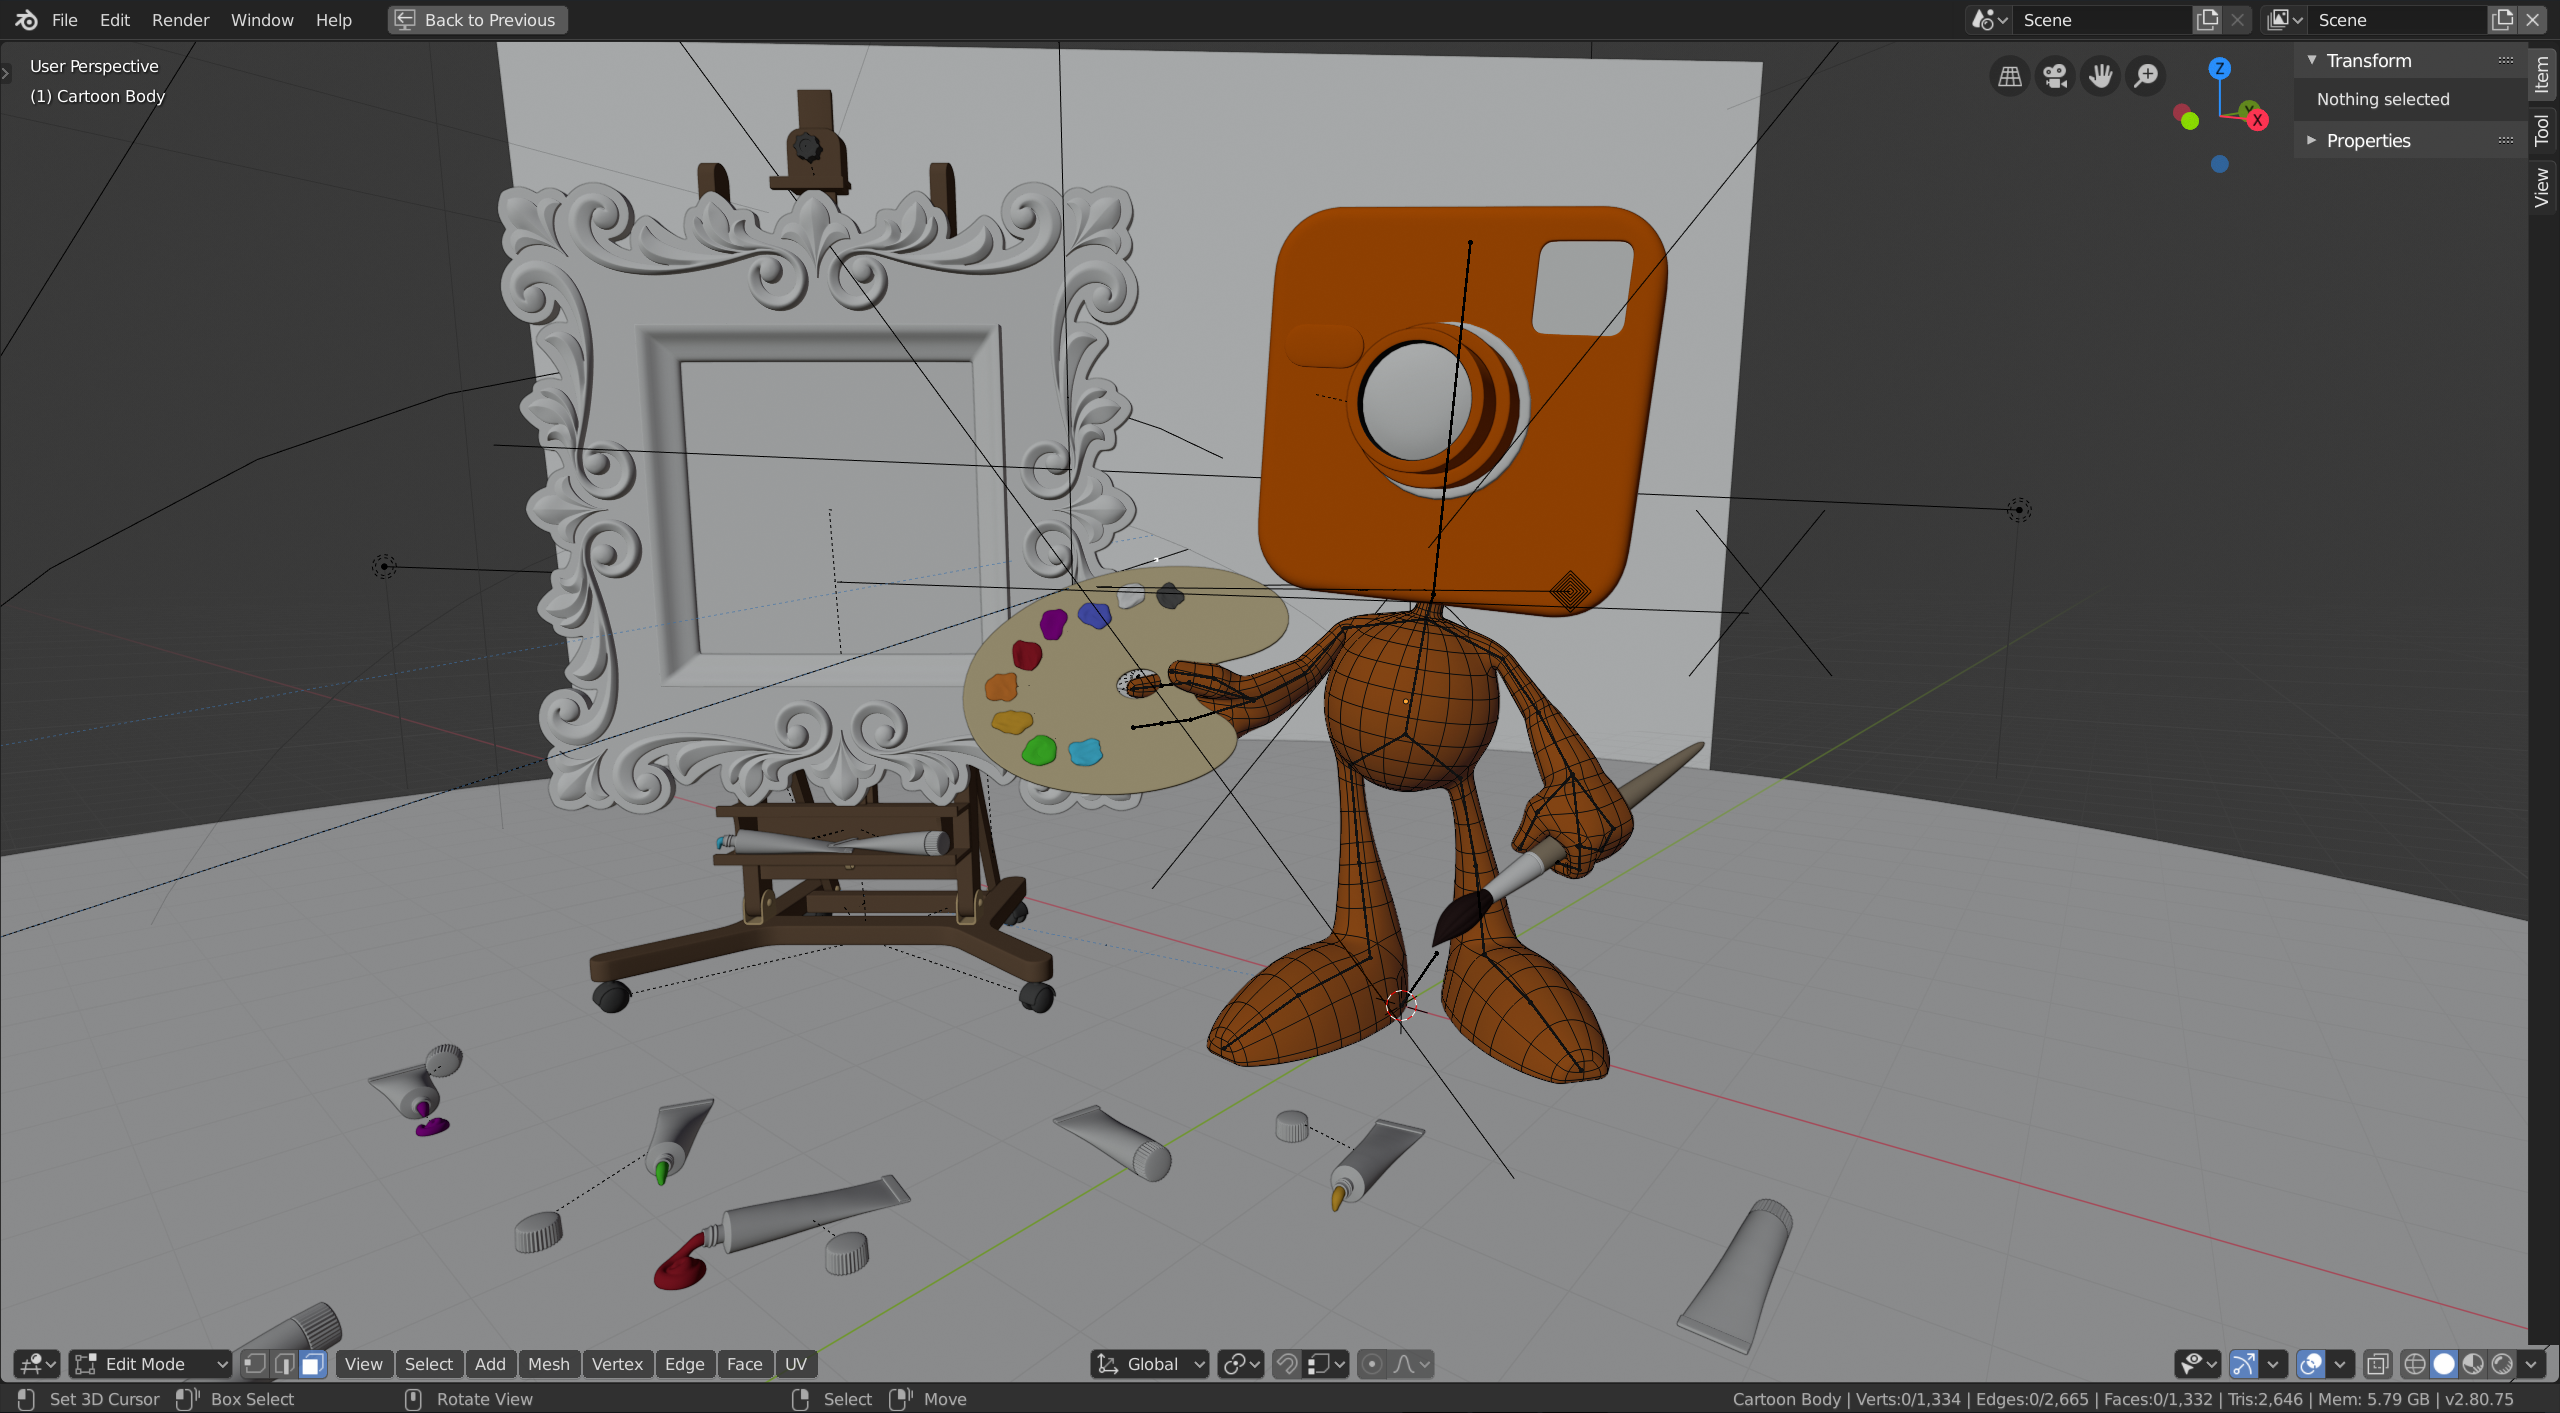The width and height of the screenshot is (2560, 1413).
Task: Open the Window menu
Action: click(x=262, y=20)
